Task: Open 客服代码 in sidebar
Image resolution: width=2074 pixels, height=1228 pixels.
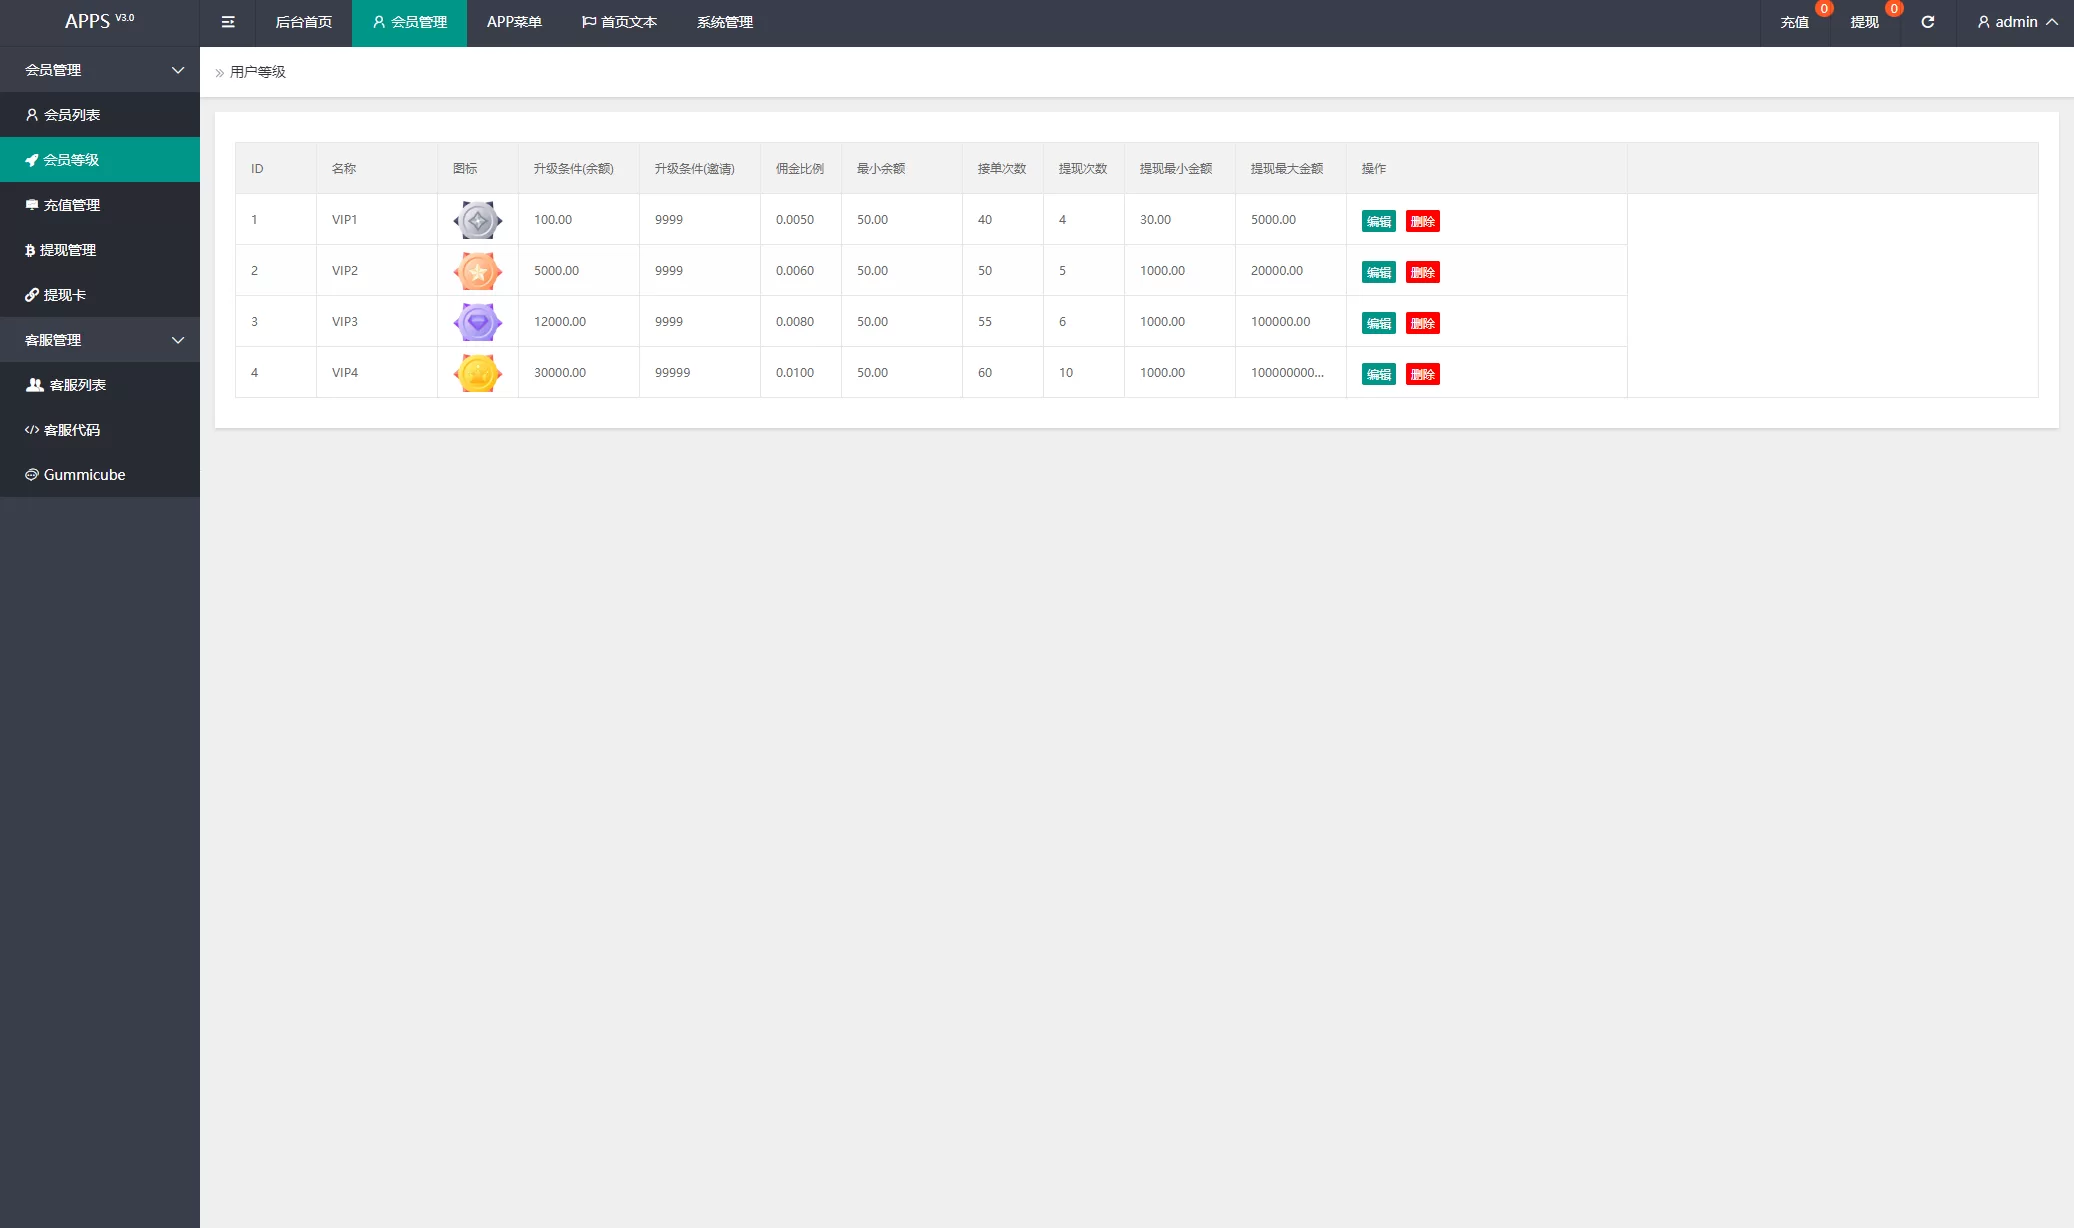Action: [71, 430]
